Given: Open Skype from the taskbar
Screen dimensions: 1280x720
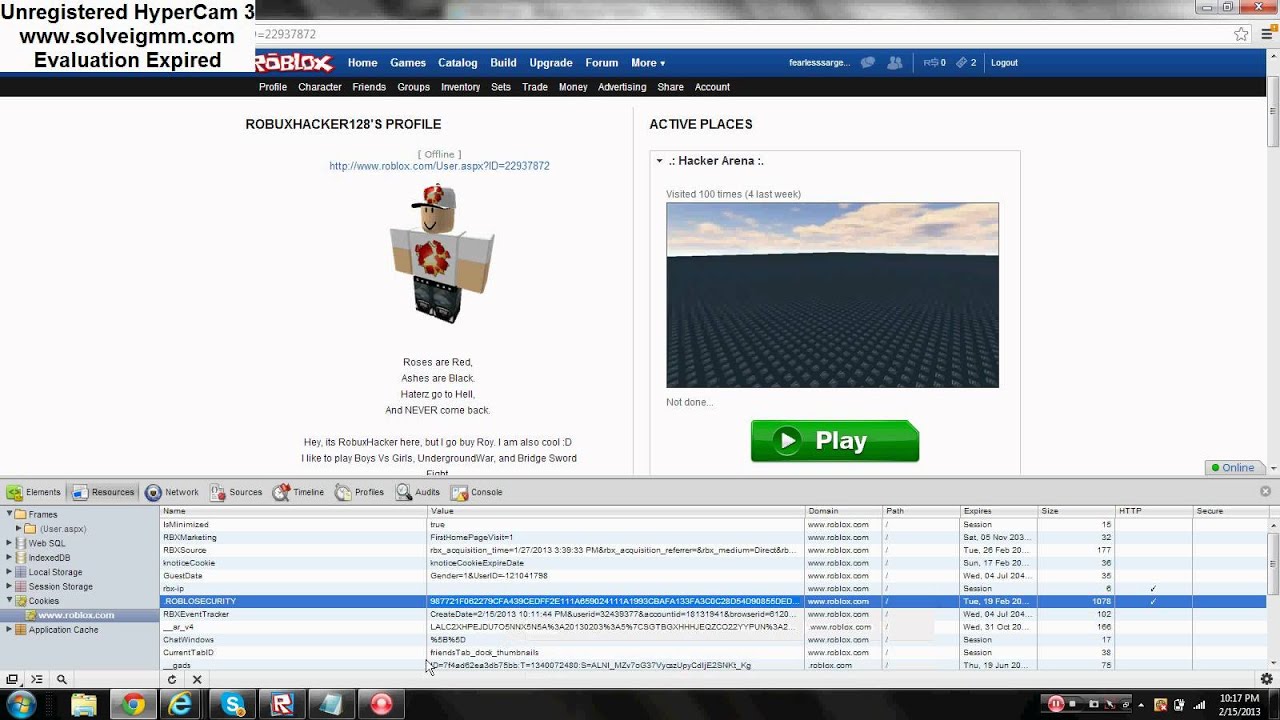Looking at the screenshot, I should tap(233, 705).
